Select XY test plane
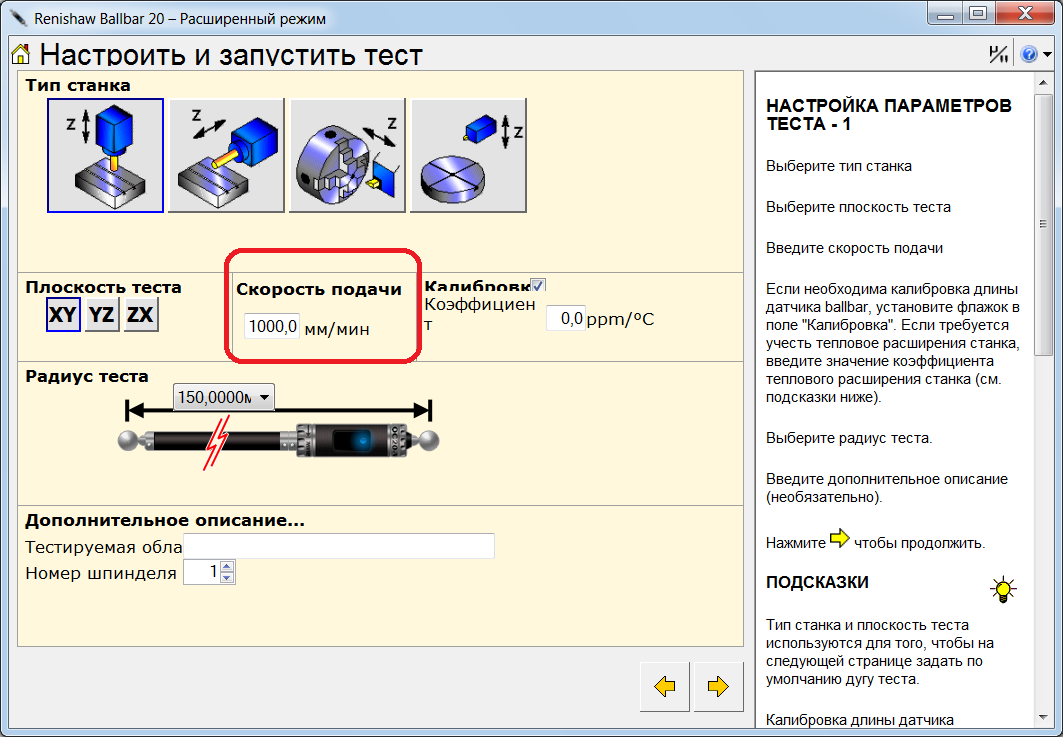The height and width of the screenshot is (737, 1063). 63,315
